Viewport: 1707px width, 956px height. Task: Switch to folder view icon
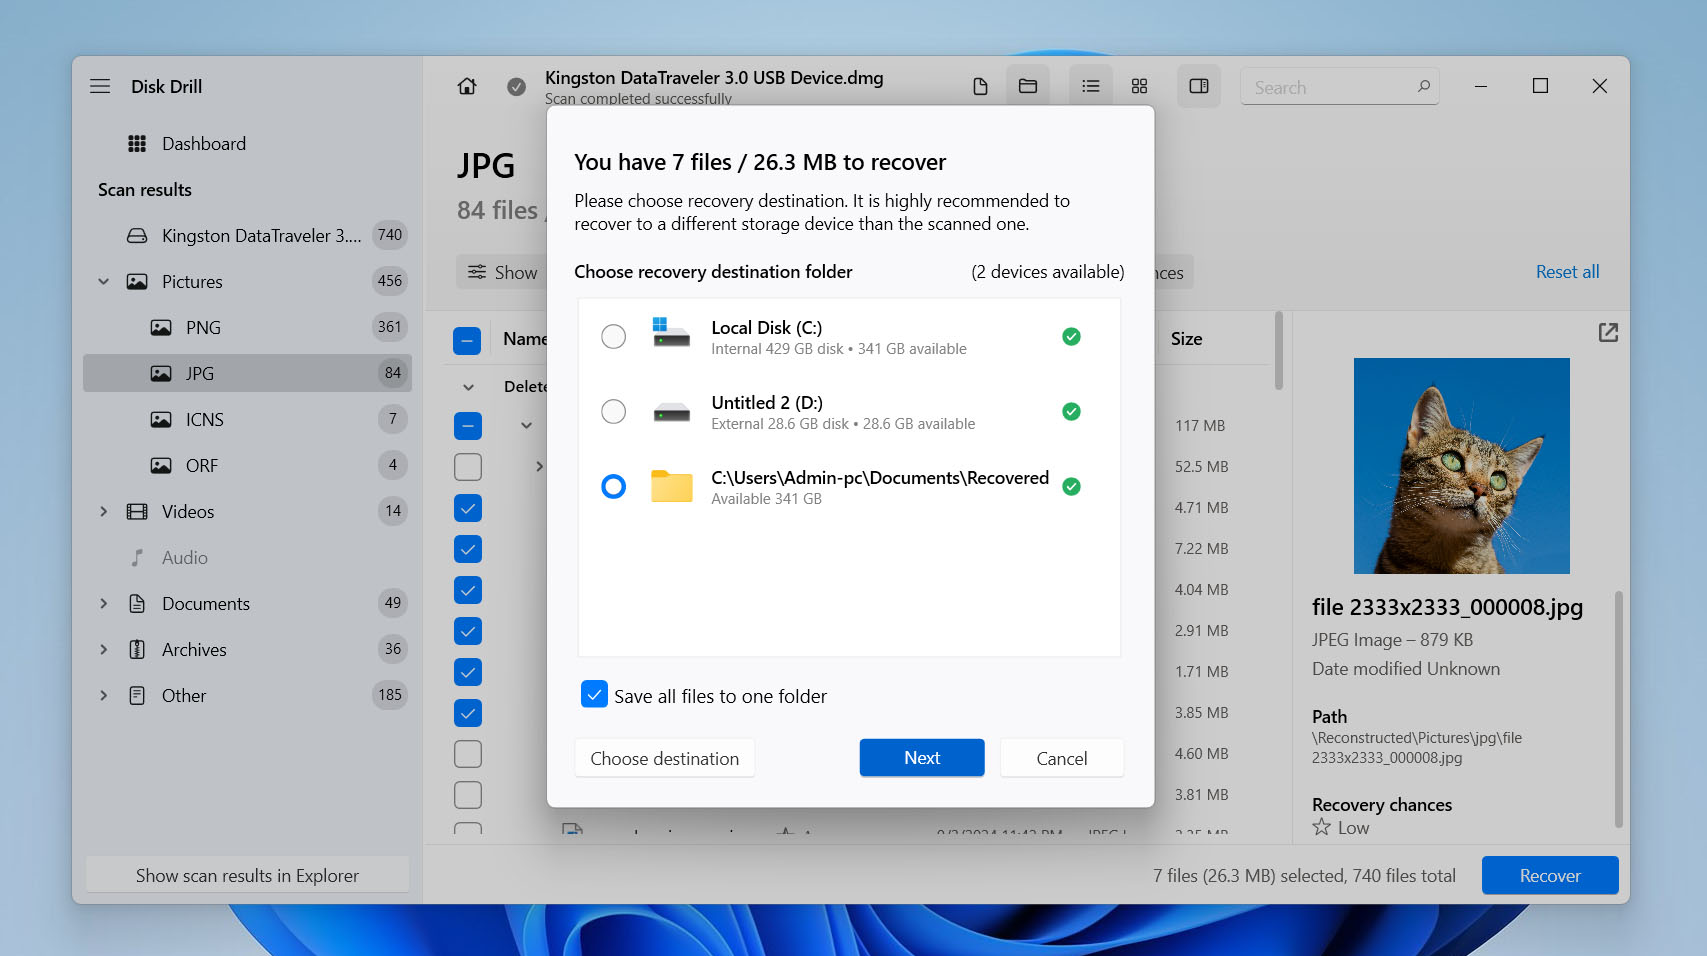pyautogui.click(x=1028, y=86)
